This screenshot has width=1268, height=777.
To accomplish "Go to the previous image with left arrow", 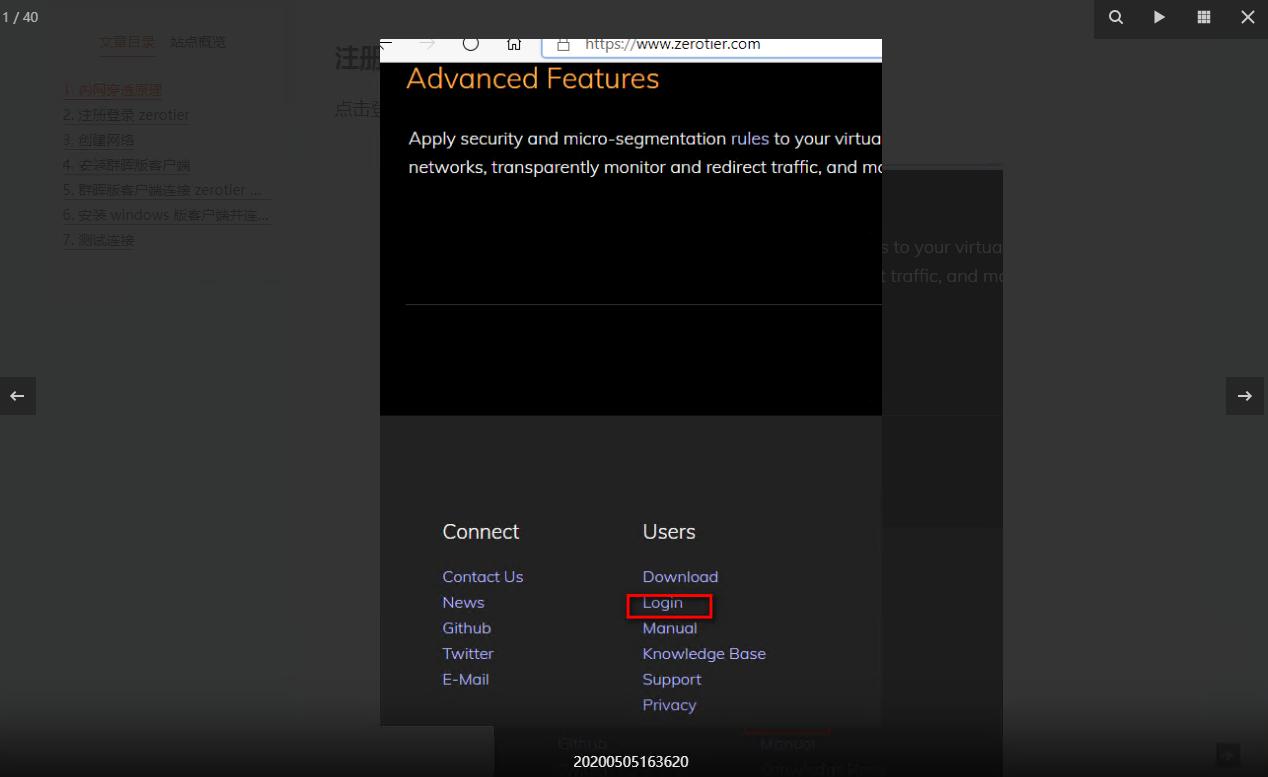I will (x=17, y=396).
